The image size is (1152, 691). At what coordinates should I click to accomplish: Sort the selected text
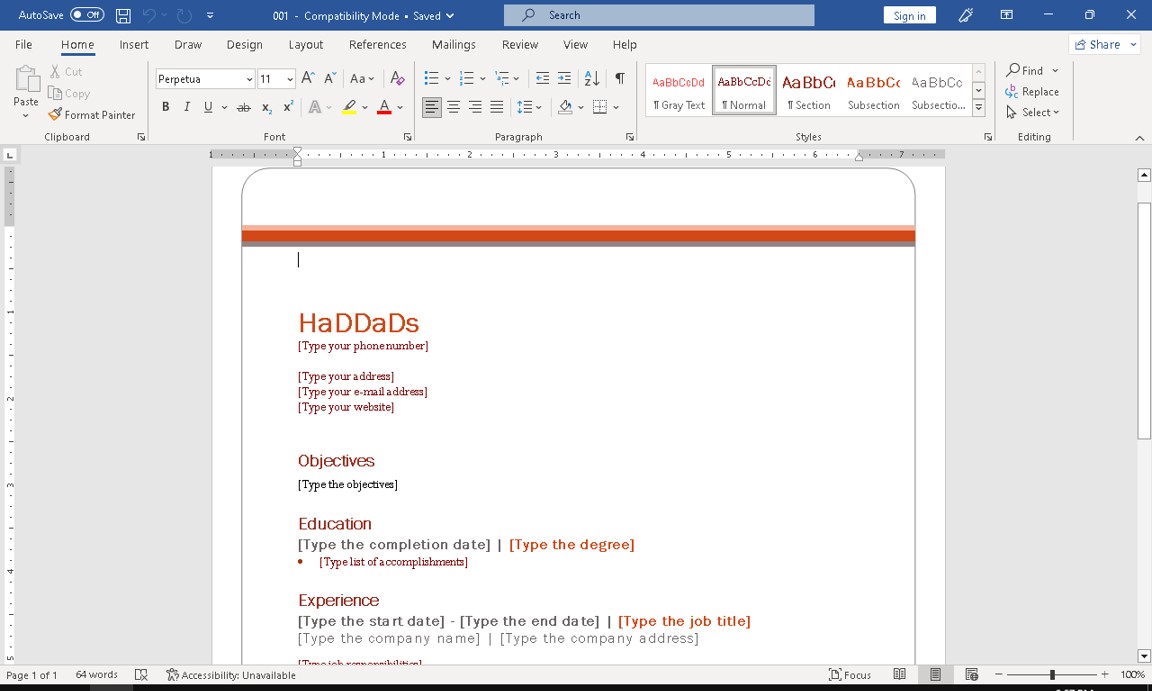pyautogui.click(x=591, y=79)
